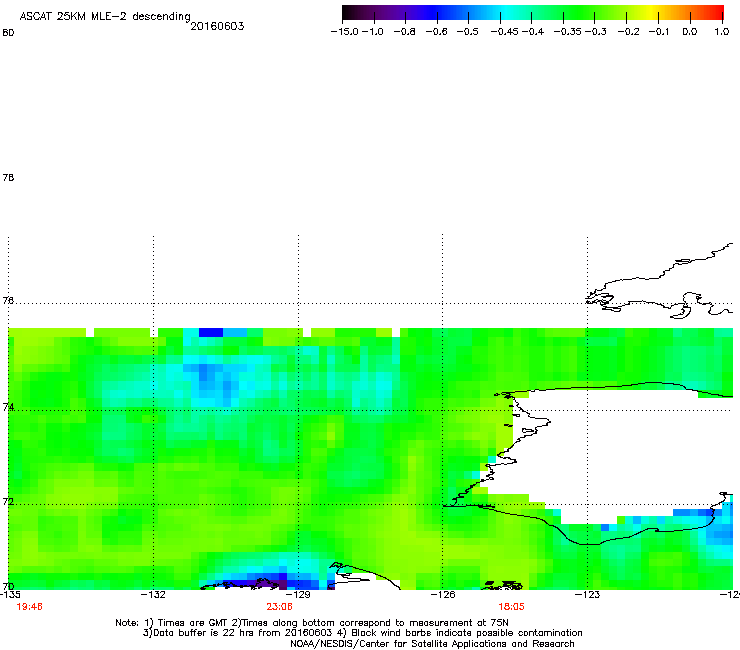Click the dark blue data cell on swath's top edge

[x=210, y=332]
